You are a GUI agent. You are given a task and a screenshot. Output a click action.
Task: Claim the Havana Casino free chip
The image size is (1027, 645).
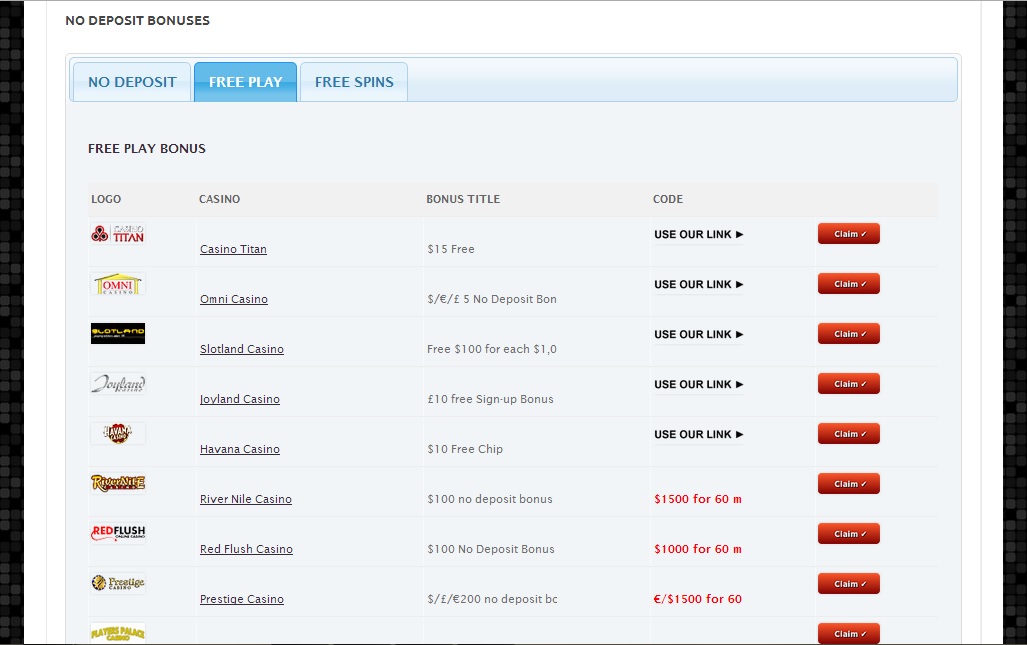pyautogui.click(x=849, y=433)
